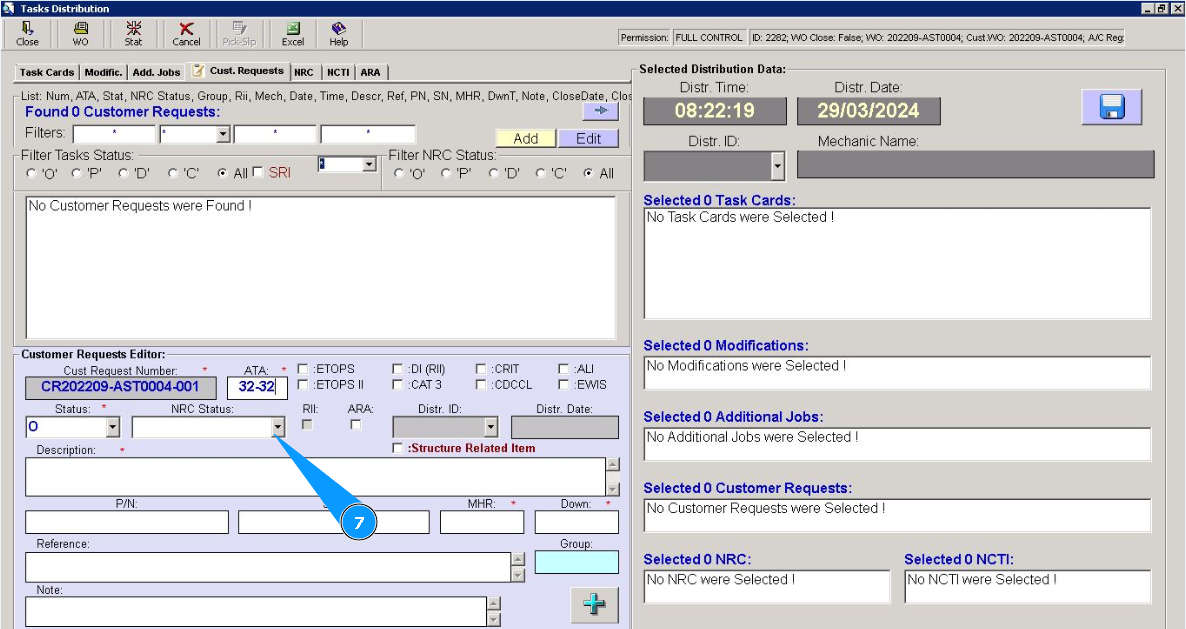Click the blue right-arrow button
This screenshot has height=629, width=1186.
click(x=601, y=110)
